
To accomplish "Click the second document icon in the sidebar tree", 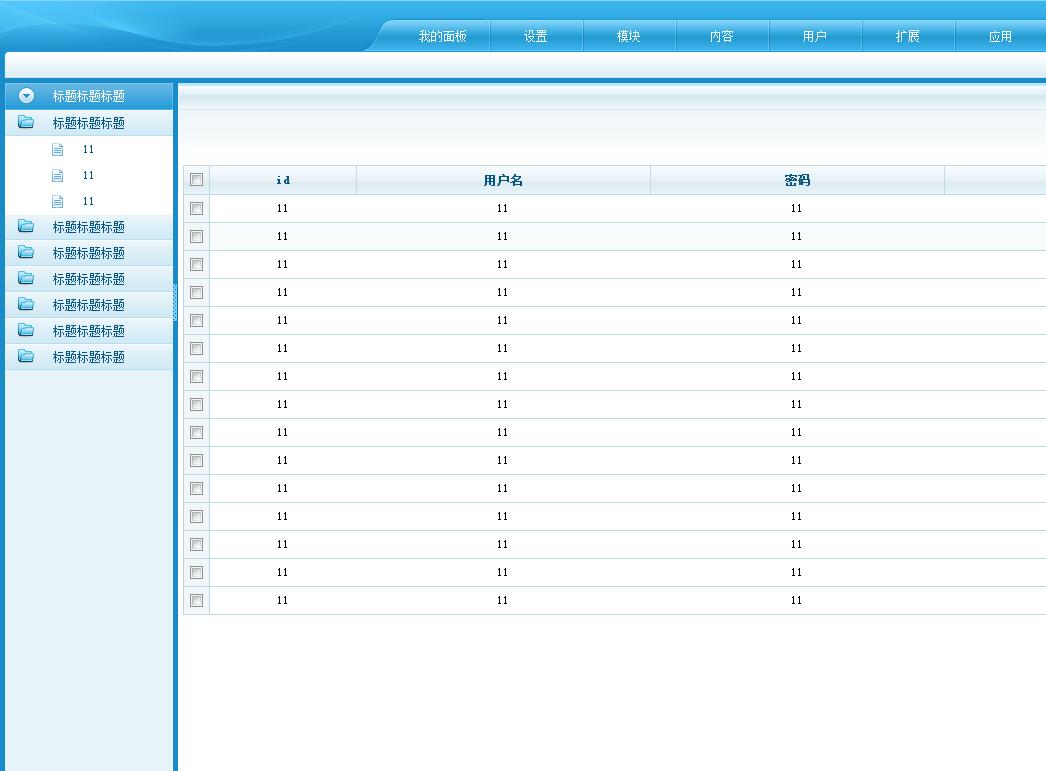I will tap(57, 176).
